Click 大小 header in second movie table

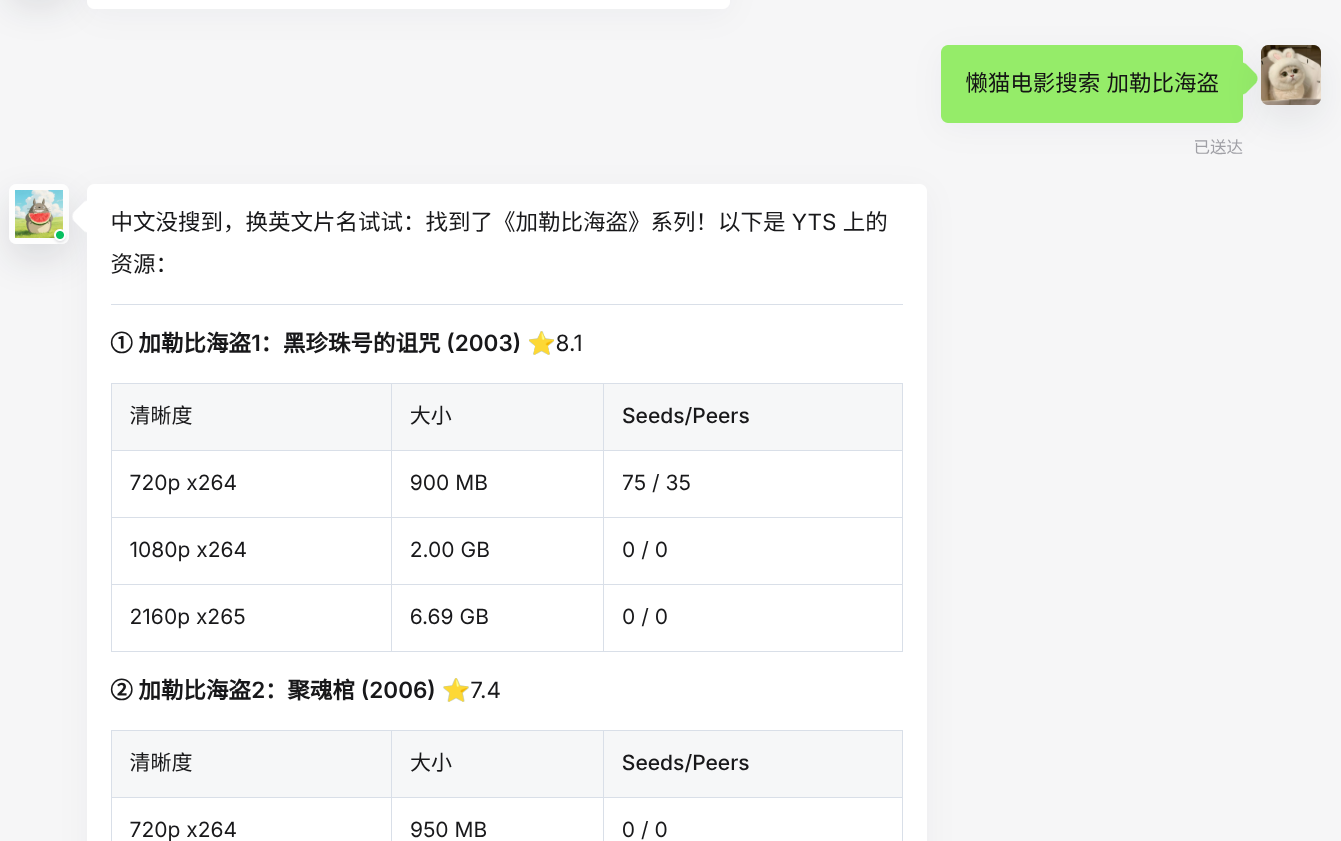[497, 764]
